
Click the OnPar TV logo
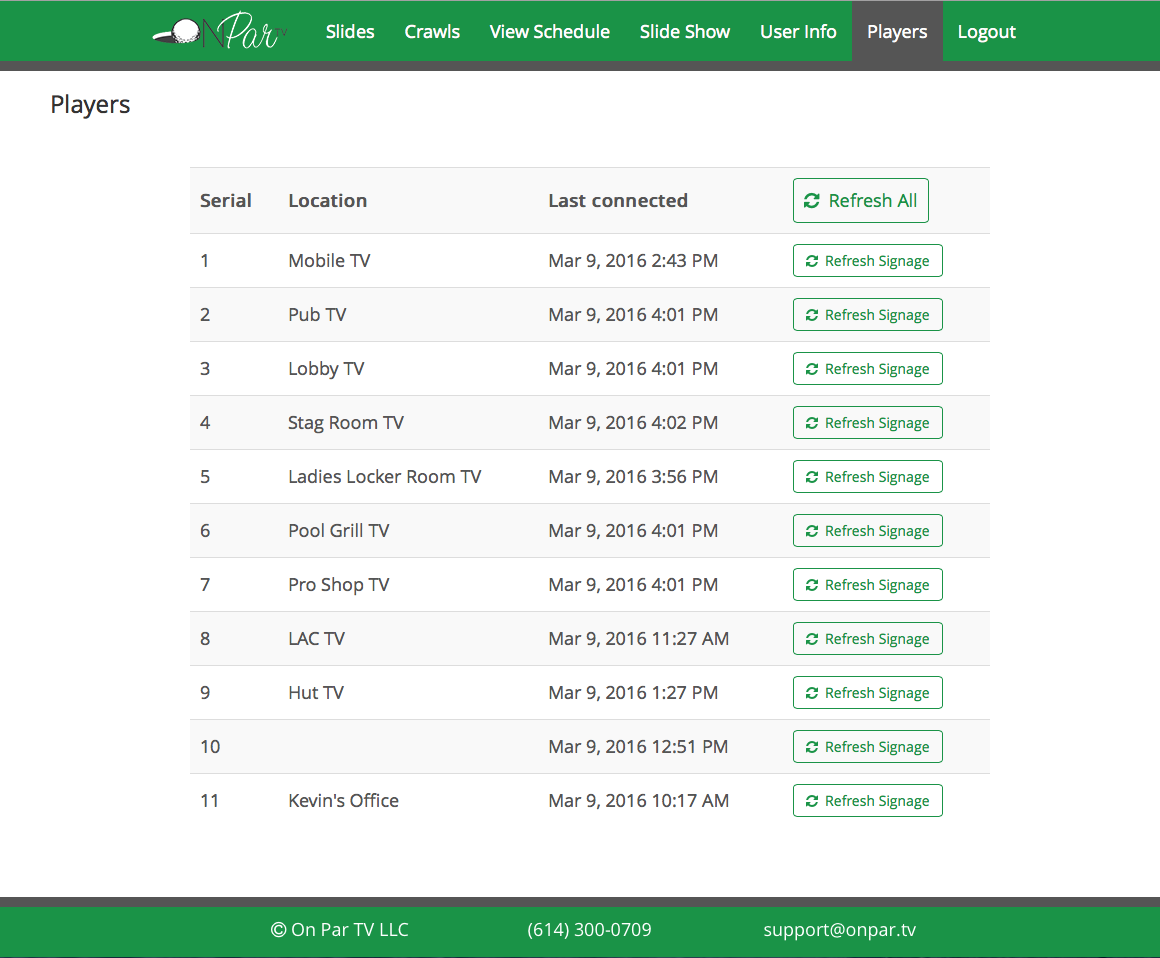tap(220, 31)
